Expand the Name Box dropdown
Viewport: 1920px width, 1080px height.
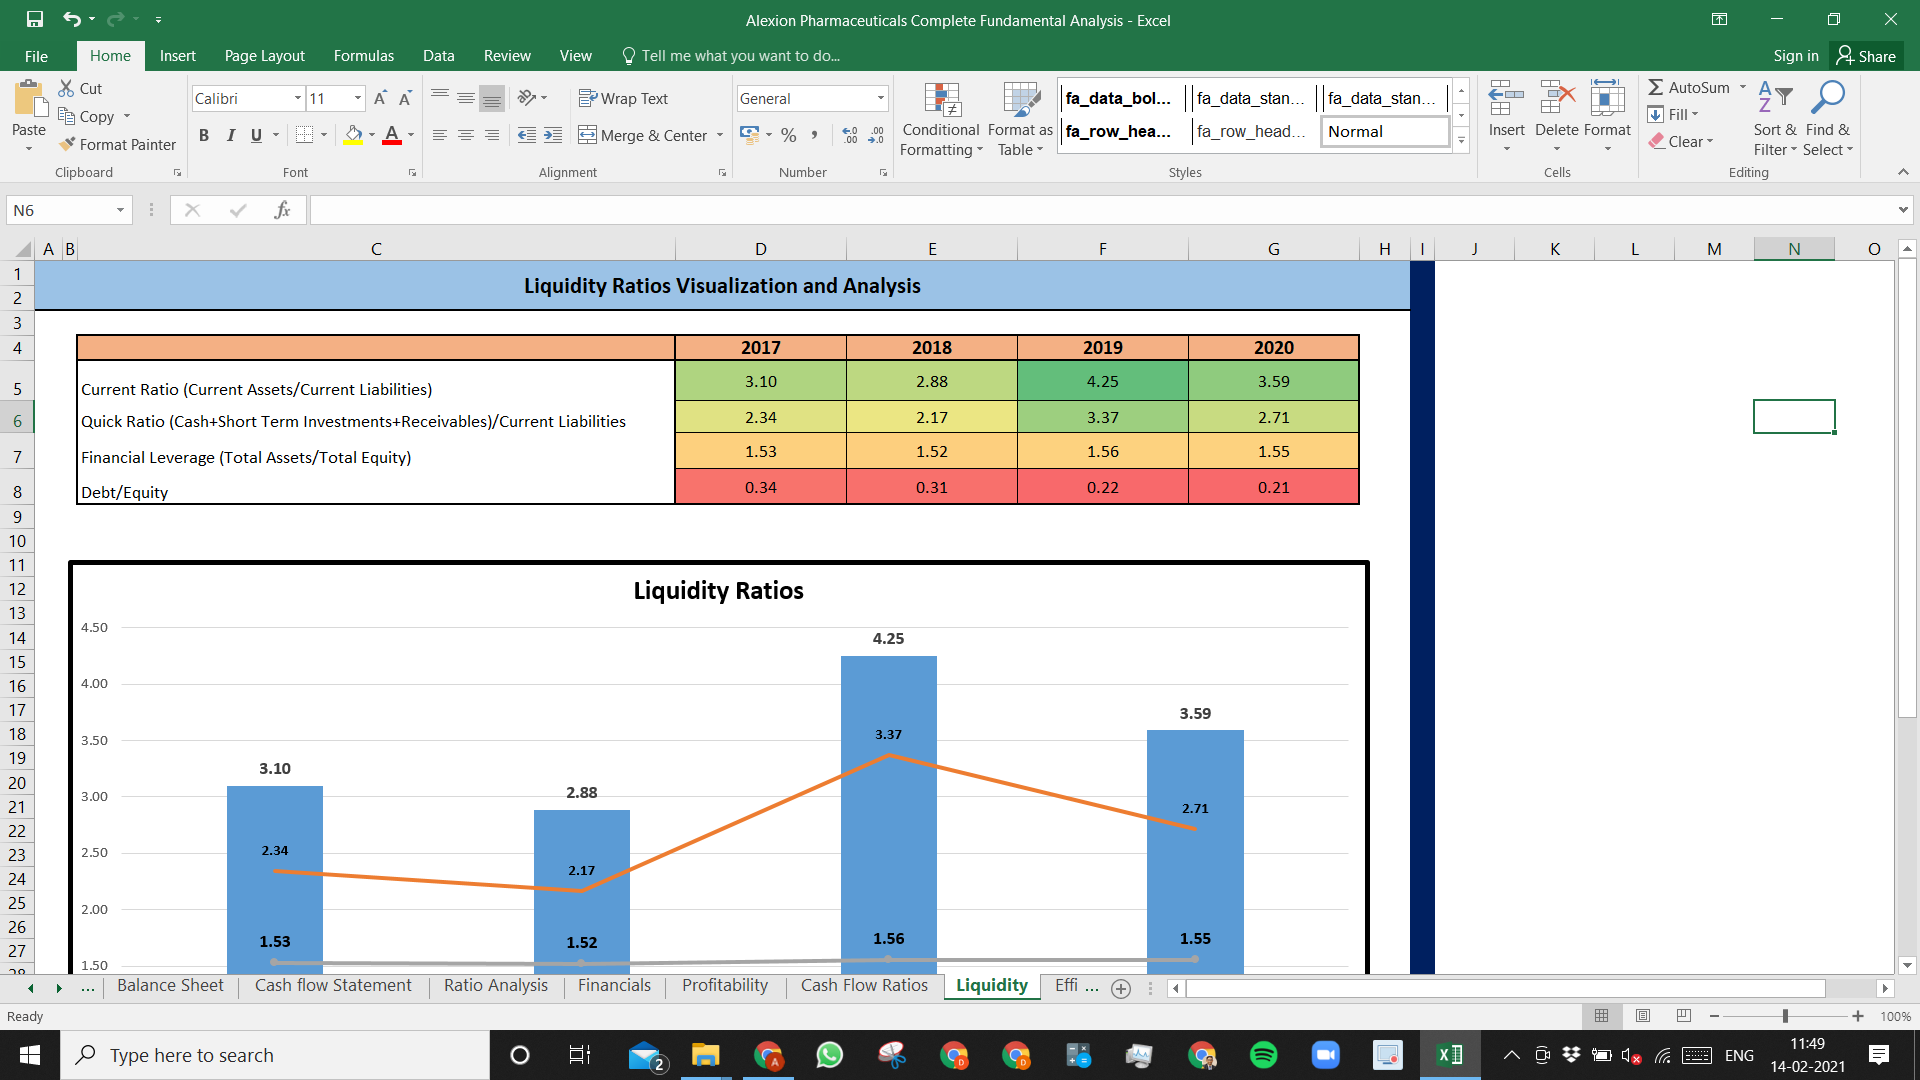(120, 210)
